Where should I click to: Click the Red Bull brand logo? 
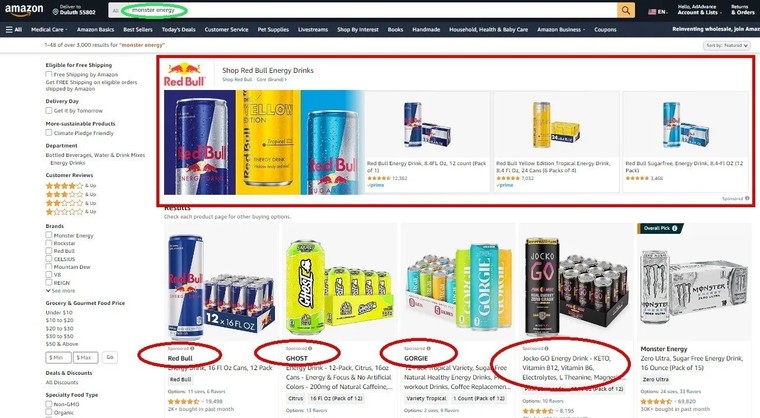click(x=185, y=75)
